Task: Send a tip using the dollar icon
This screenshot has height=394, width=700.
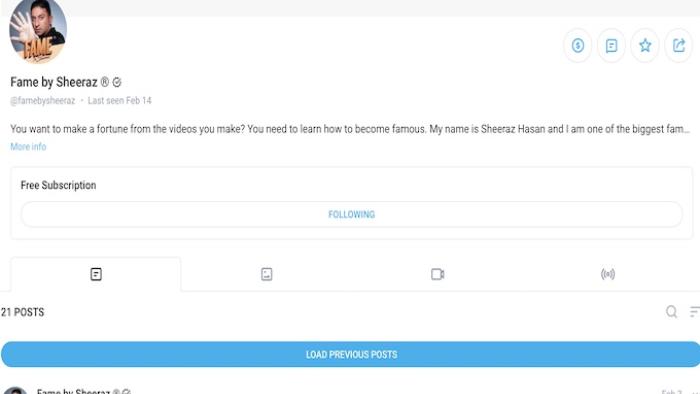Action: [x=578, y=45]
